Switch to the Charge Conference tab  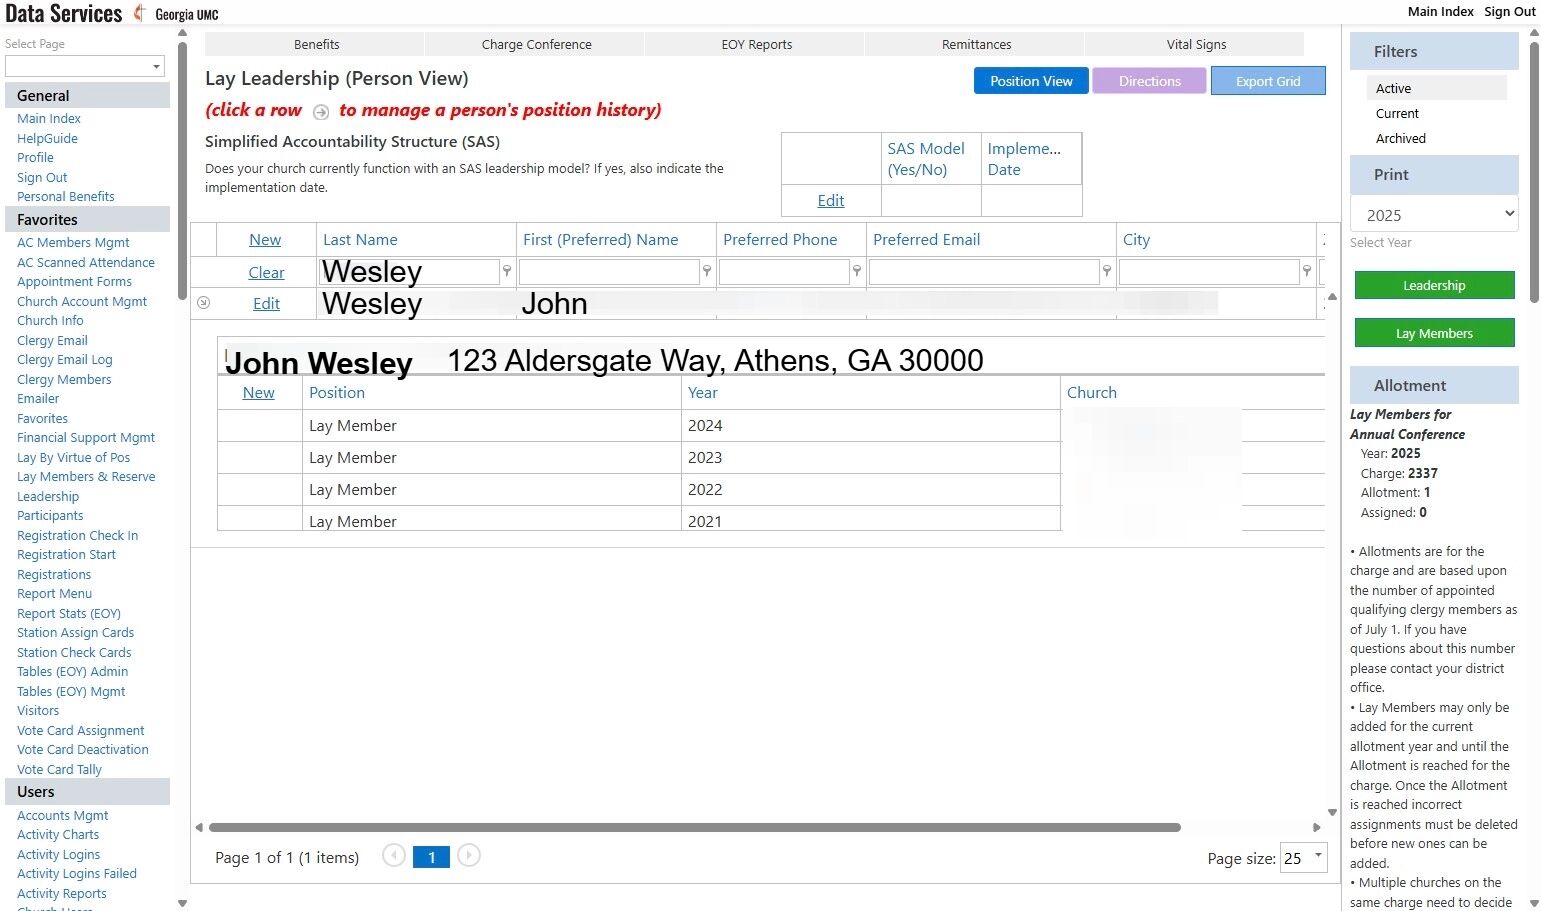pos(534,44)
